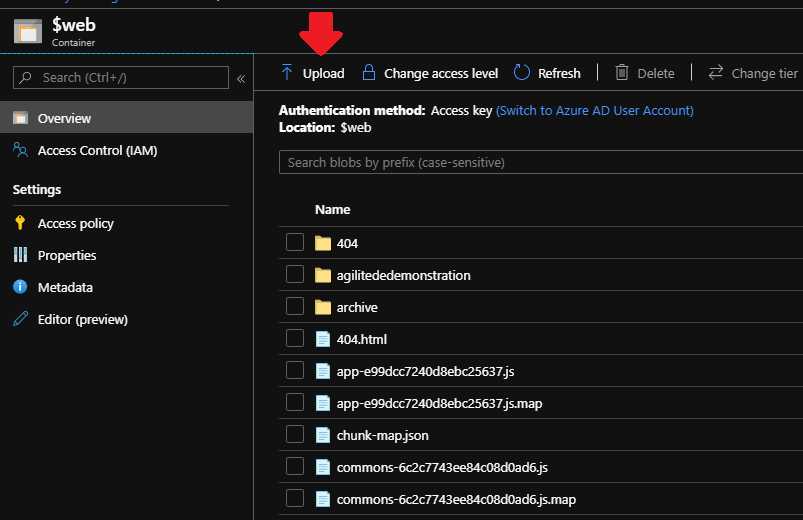Open the Overview menu item

(64, 118)
